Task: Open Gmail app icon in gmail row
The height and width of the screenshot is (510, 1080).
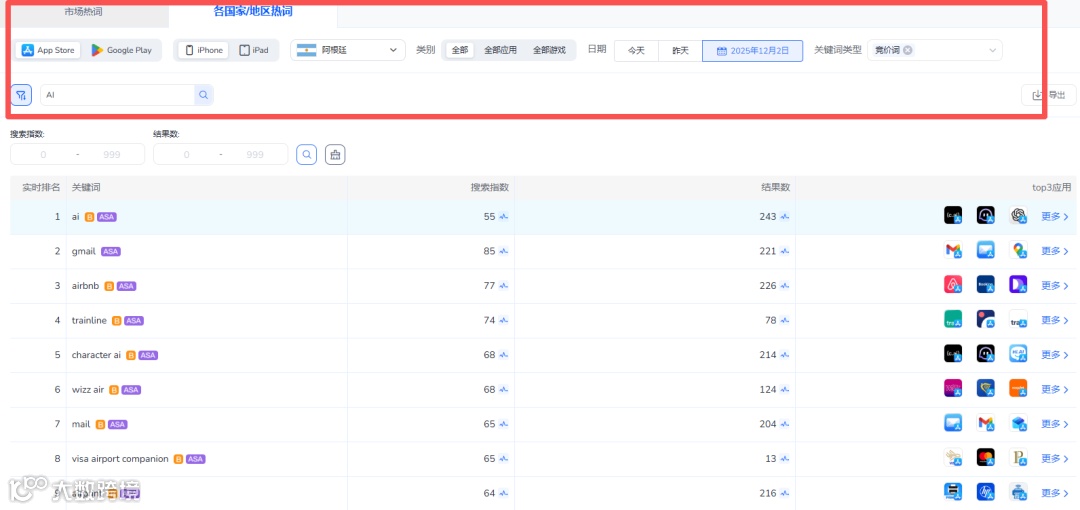Action: point(953,250)
